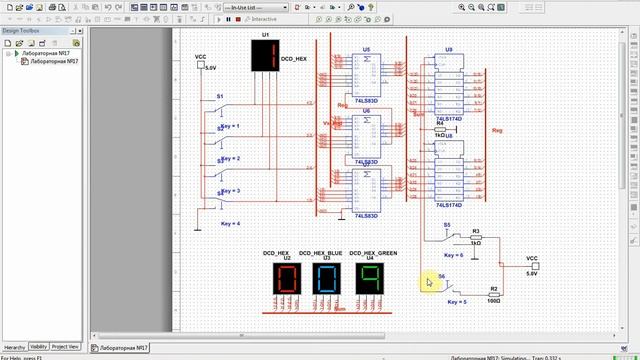This screenshot has height=360, width=640.
Task: Close the Design Toolbox panel
Action: tap(80, 31)
